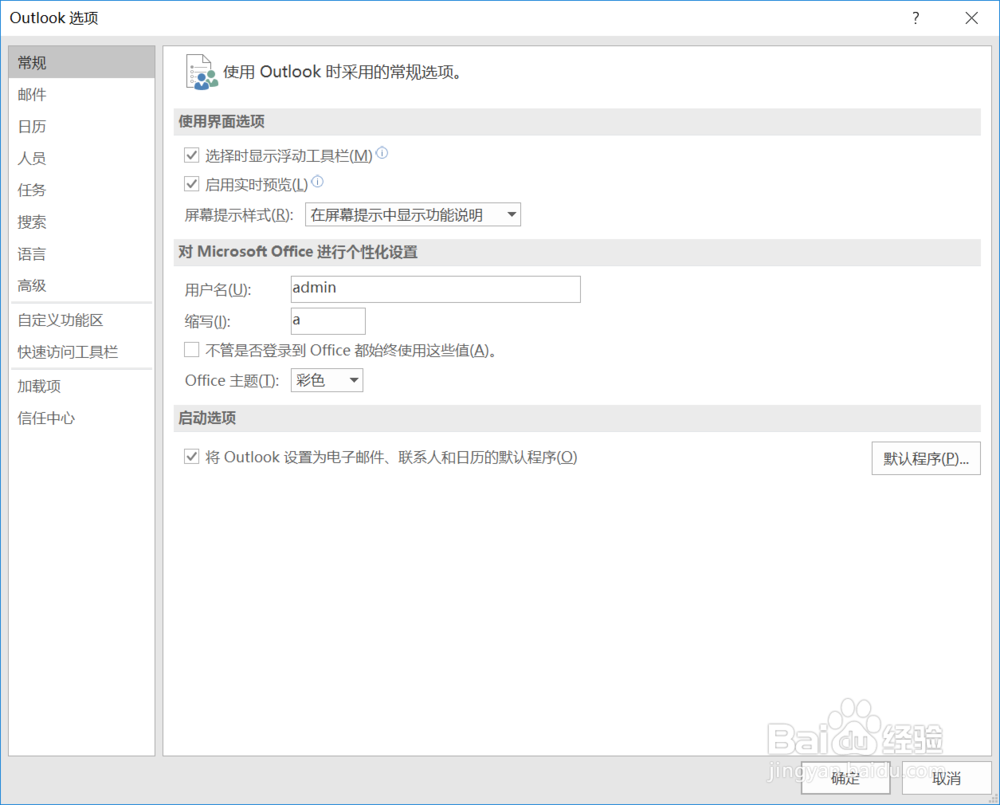Screen dimensions: 1000x805
Task: Go to 人员 options
Action: coord(82,158)
